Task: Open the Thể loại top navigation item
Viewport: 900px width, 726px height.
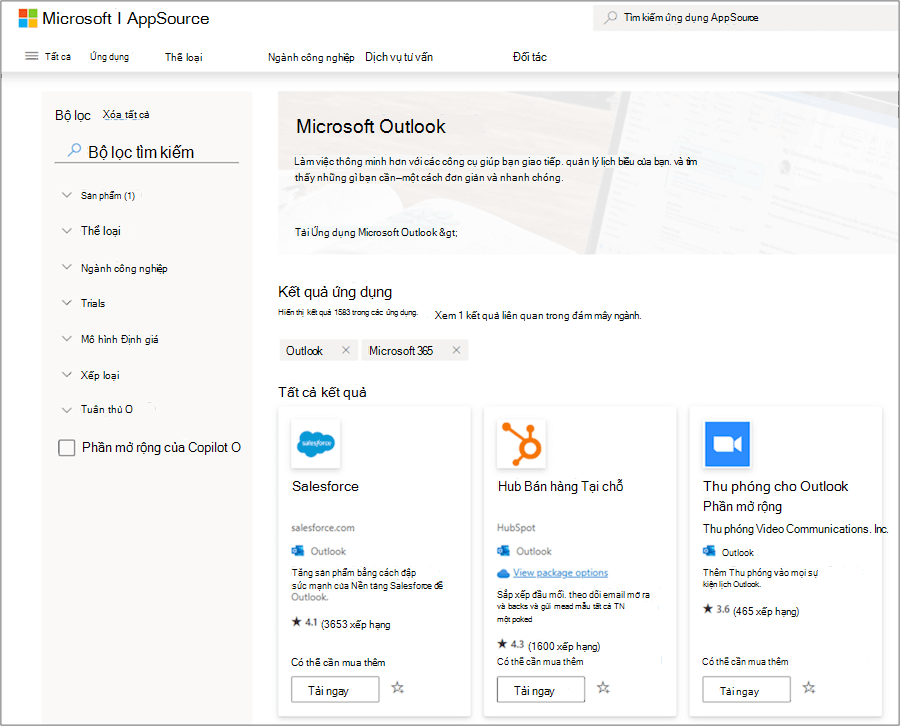Action: pos(184,57)
